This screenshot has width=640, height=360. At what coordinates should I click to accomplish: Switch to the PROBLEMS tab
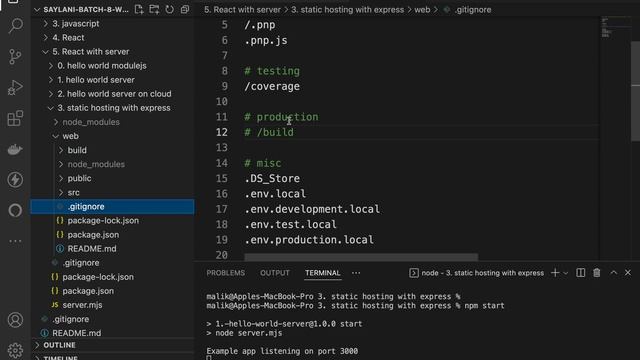click(x=225, y=273)
